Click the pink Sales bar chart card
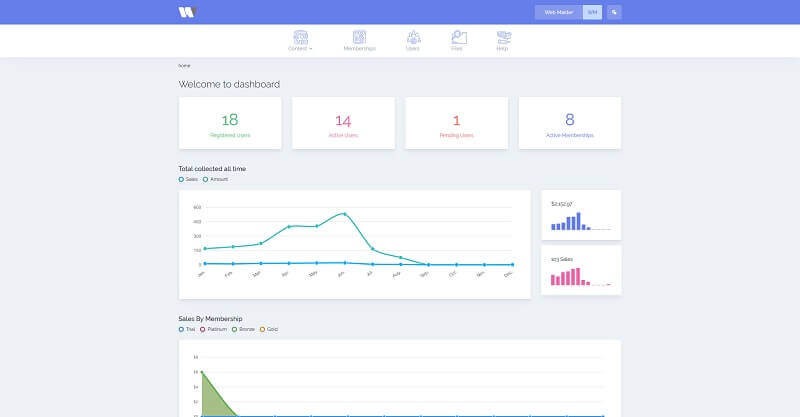 (581, 270)
